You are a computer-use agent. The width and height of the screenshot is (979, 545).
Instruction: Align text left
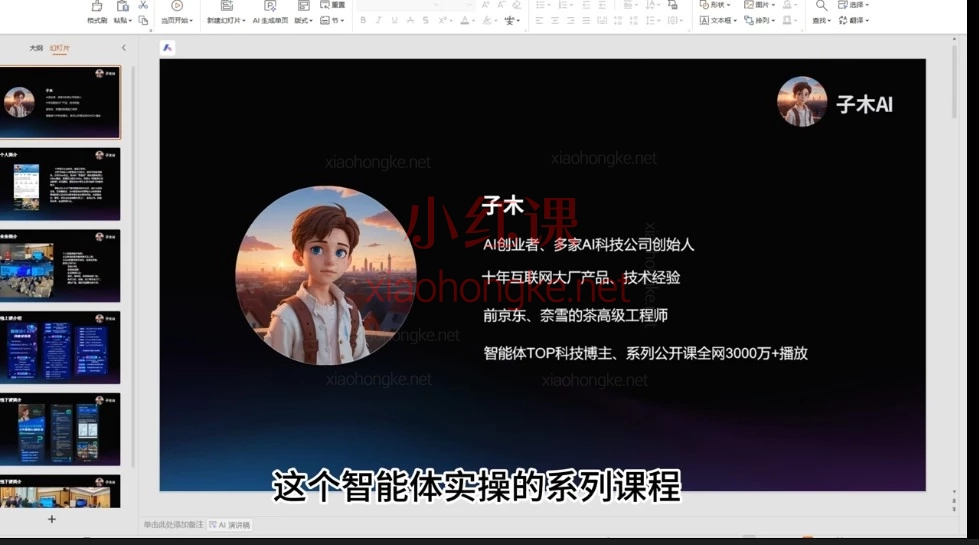click(539, 21)
